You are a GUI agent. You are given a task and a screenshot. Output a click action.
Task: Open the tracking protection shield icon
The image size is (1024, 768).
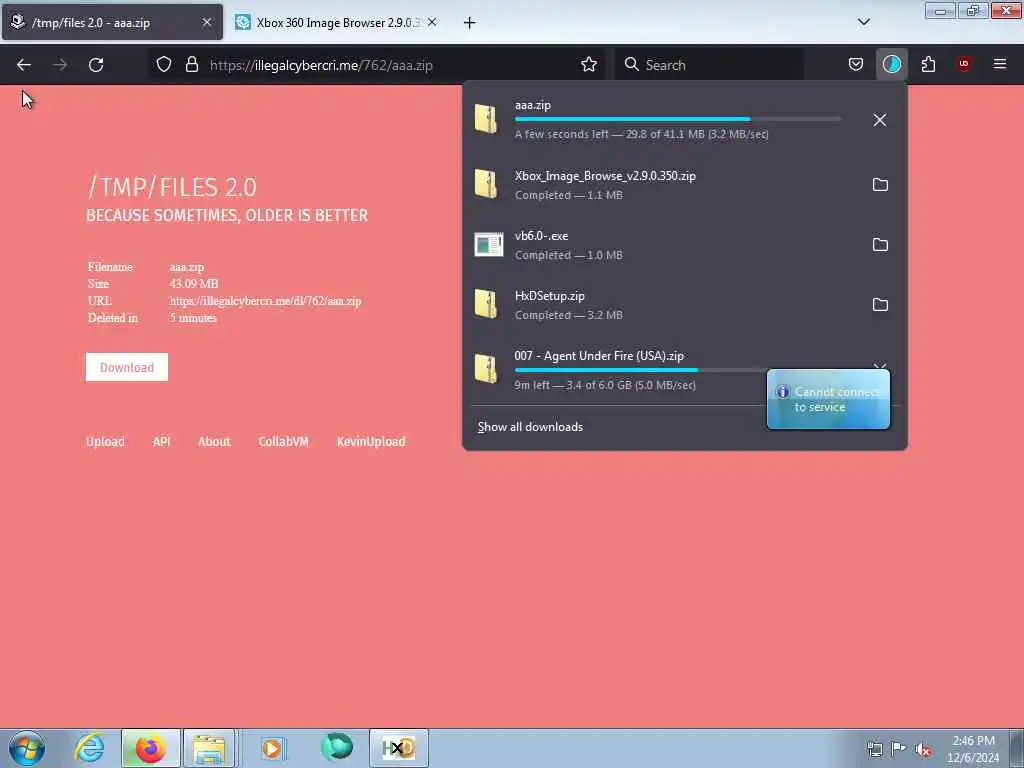(164, 65)
